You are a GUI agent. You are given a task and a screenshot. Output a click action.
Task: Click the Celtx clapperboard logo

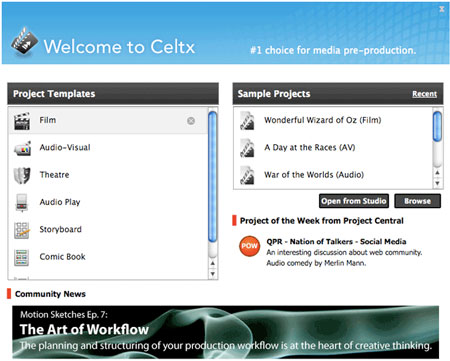click(24, 42)
